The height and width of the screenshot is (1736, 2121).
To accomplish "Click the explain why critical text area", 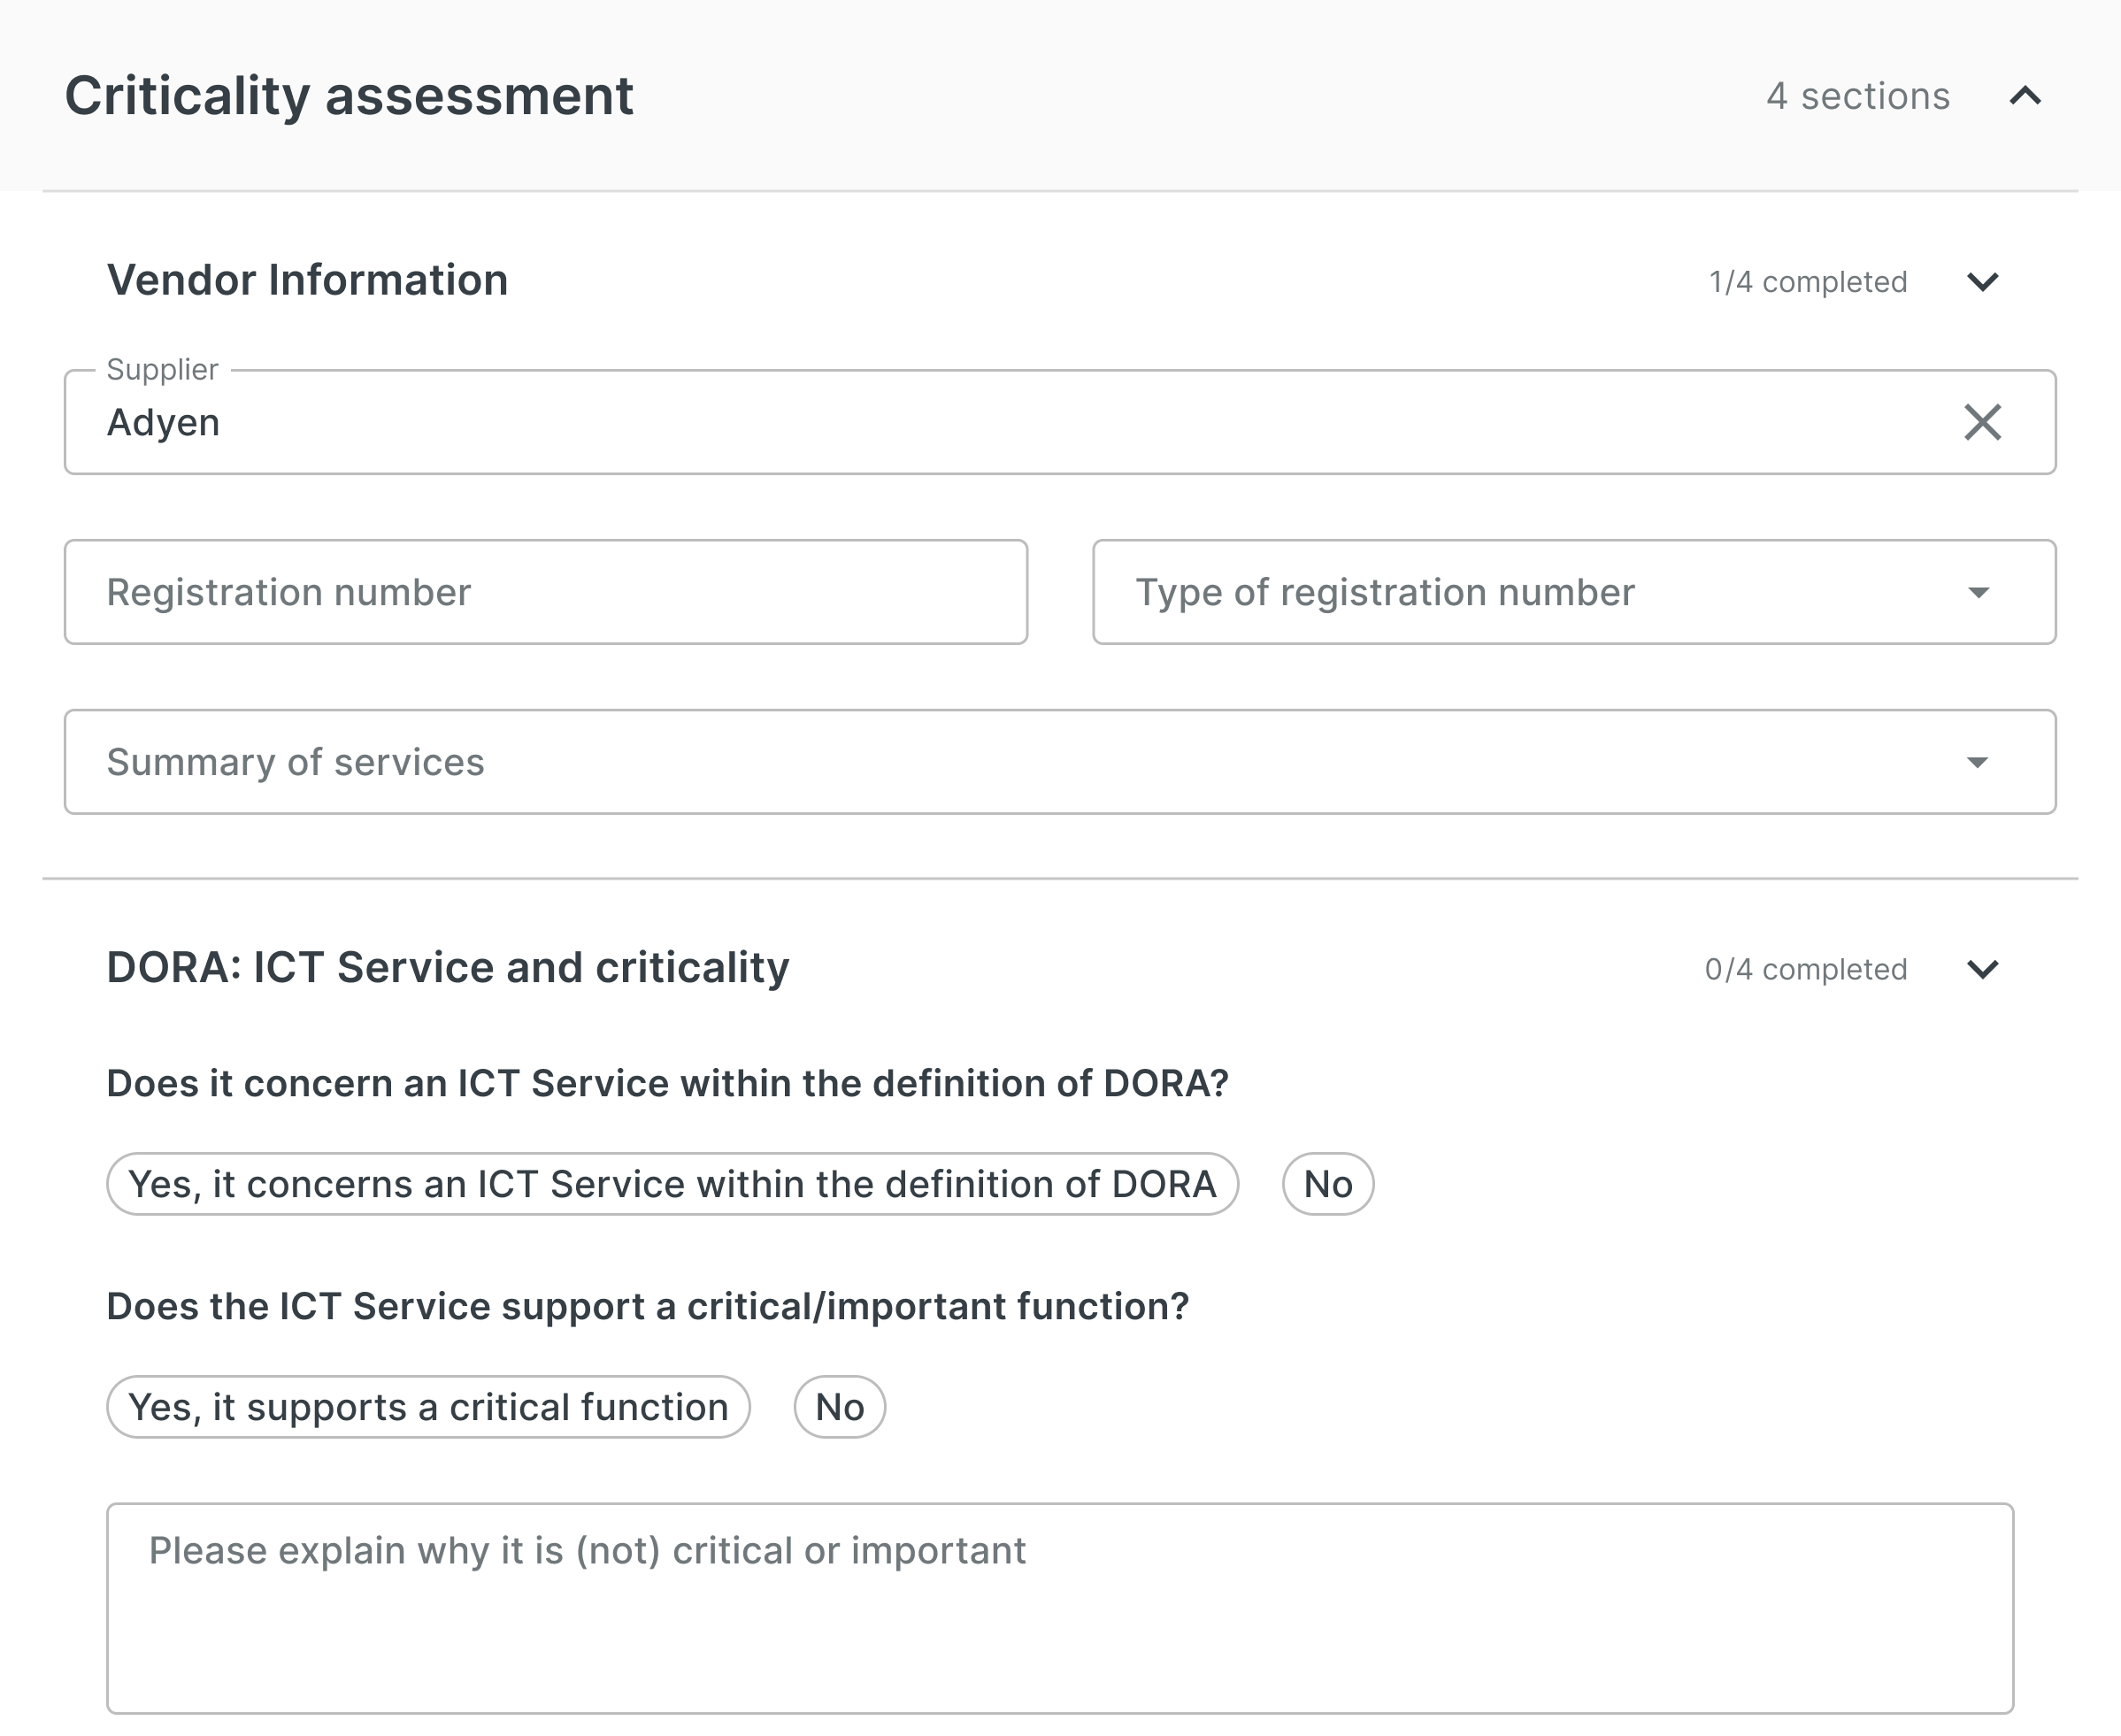I will [1059, 1608].
